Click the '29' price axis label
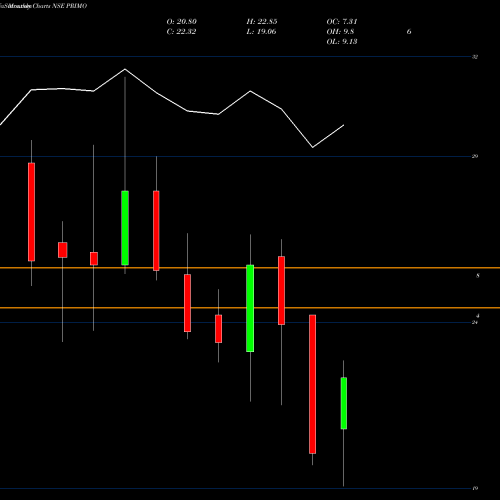The image size is (500, 500). tap(475, 156)
